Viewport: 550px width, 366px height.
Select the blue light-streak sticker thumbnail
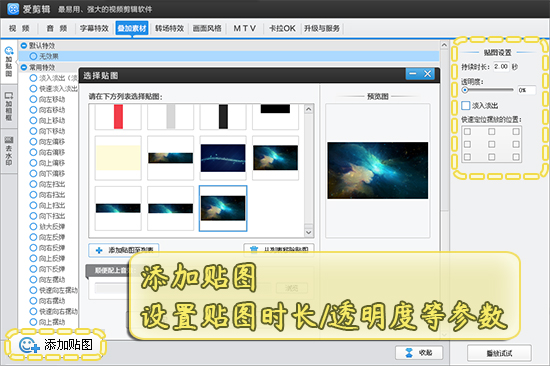click(x=223, y=158)
